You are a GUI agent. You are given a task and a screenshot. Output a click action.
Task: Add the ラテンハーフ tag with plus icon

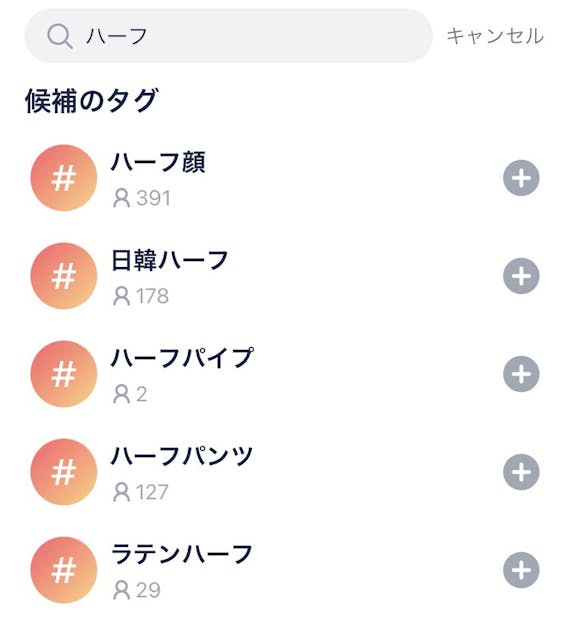pyautogui.click(x=521, y=570)
